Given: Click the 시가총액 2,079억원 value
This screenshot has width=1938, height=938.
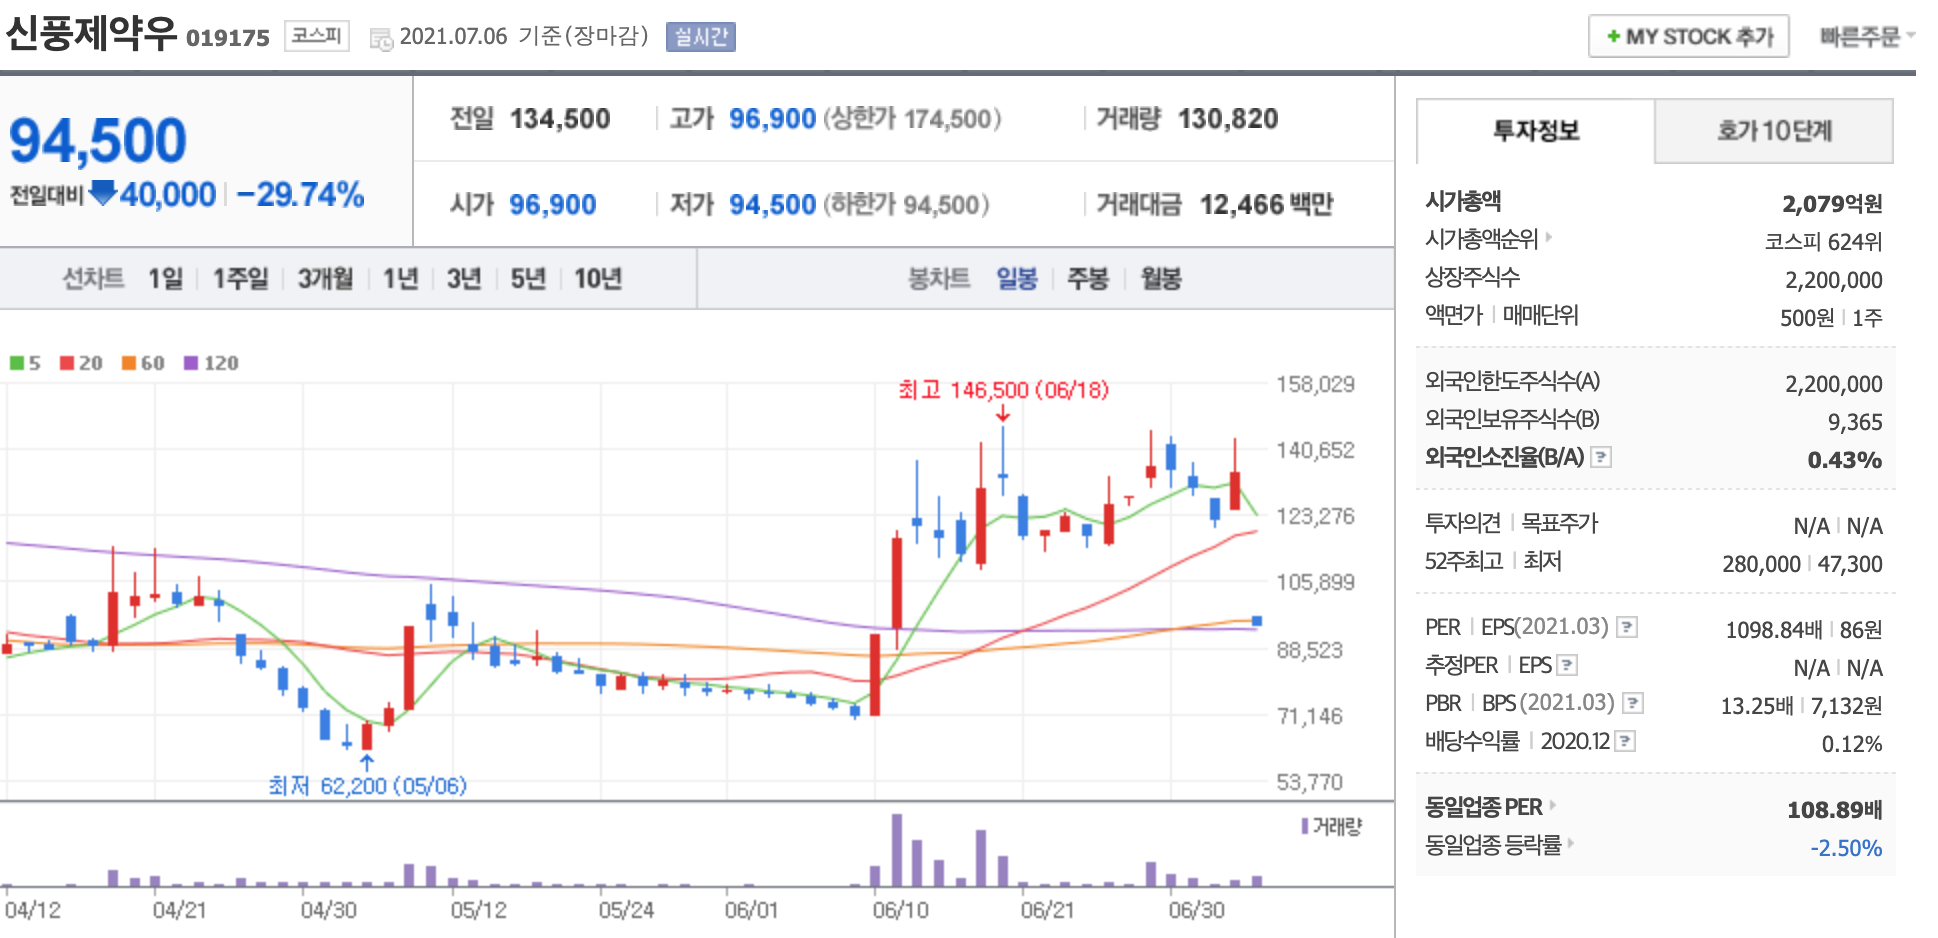Looking at the screenshot, I should coord(1832,204).
